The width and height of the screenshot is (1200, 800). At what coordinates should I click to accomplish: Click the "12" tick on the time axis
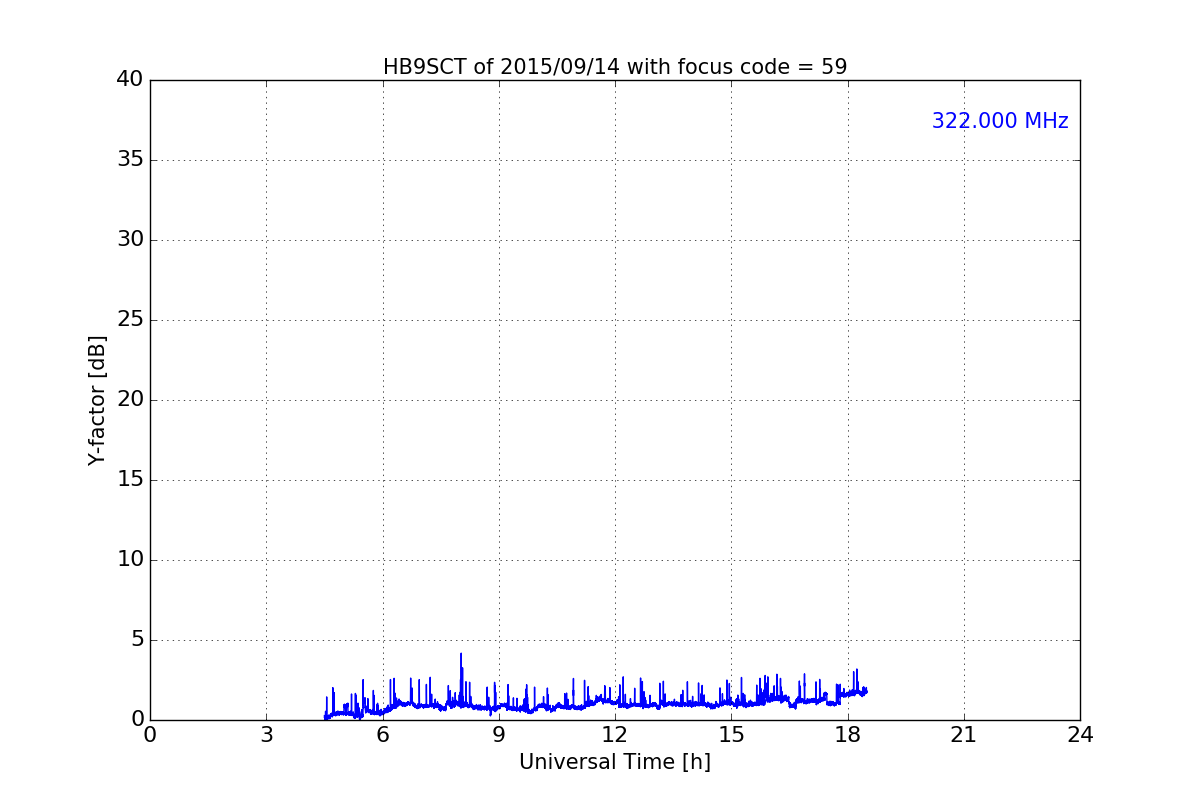click(x=615, y=735)
